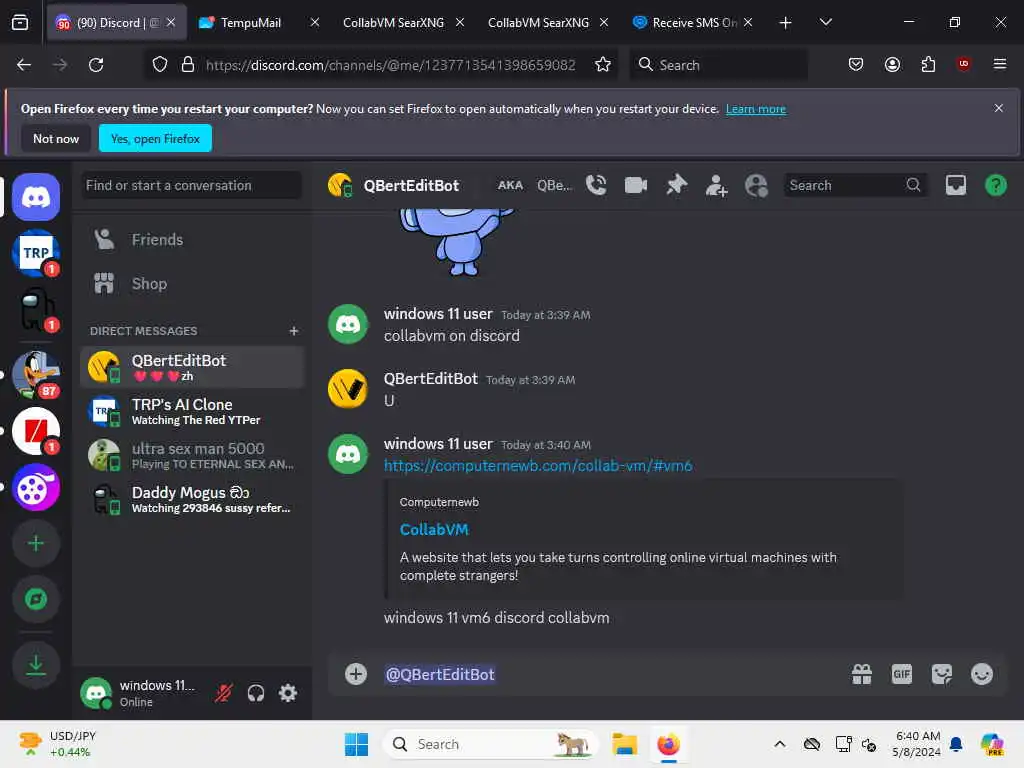Create DM plus next to Direct Messages
The height and width of the screenshot is (768, 1024).
pos(294,331)
